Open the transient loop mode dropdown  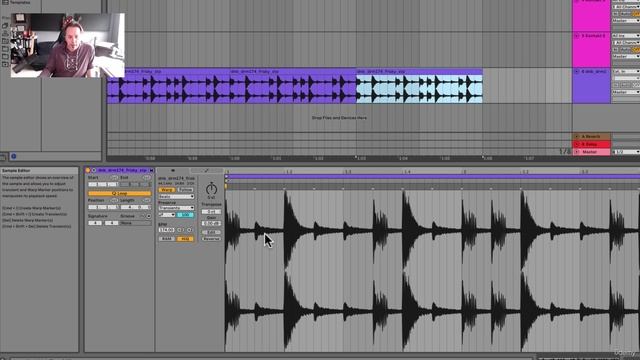click(x=167, y=215)
